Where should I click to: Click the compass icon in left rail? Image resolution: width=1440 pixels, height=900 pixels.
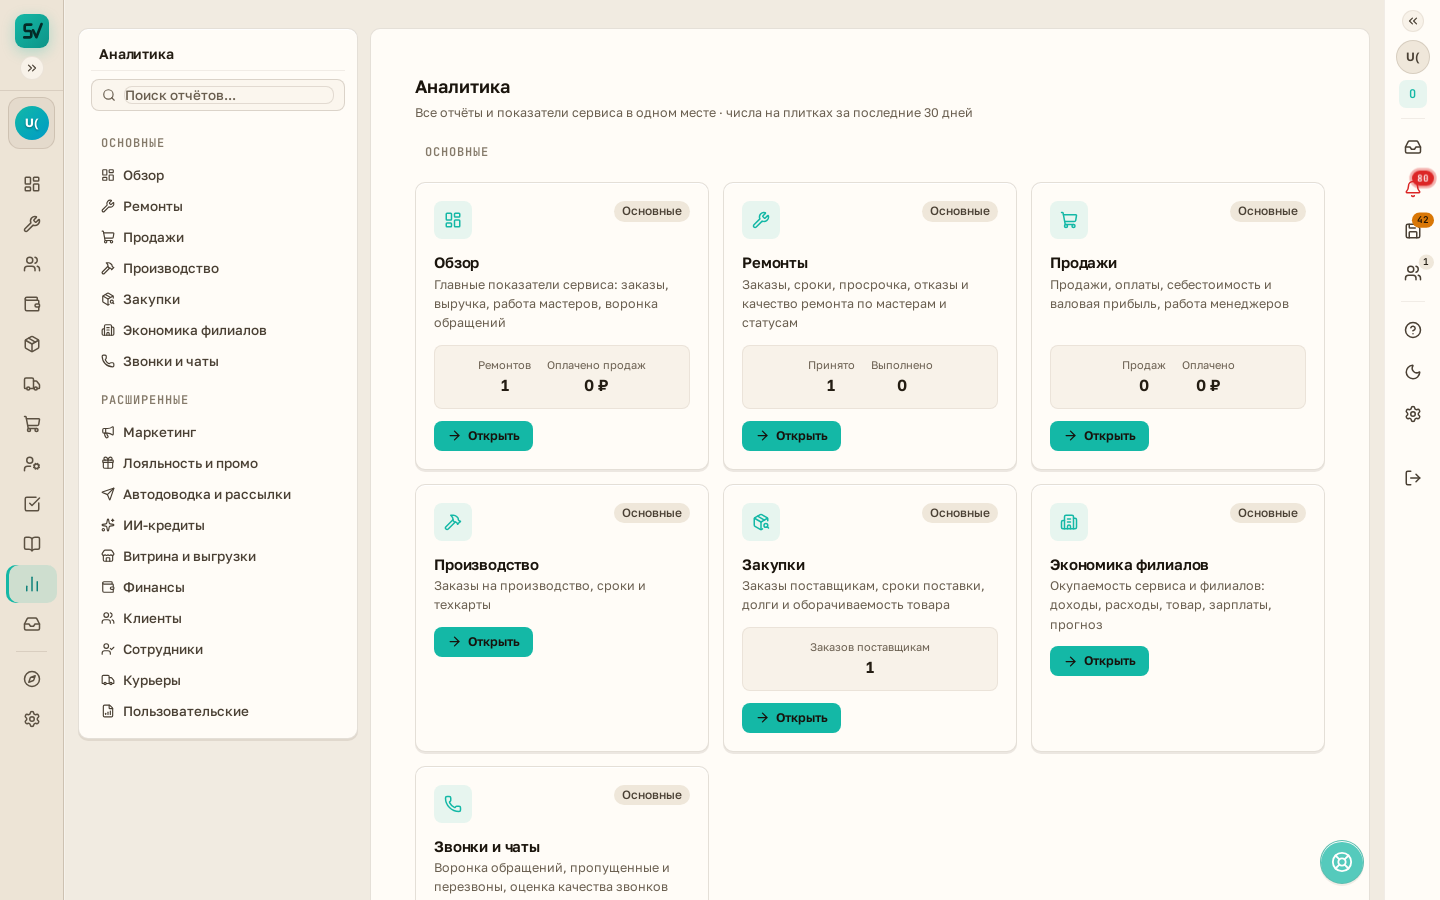point(32,679)
